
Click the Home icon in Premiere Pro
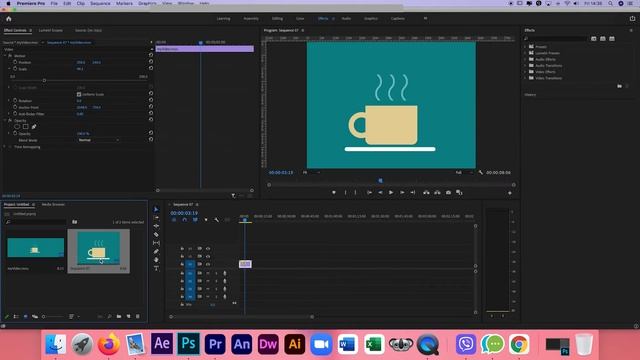click(9, 19)
